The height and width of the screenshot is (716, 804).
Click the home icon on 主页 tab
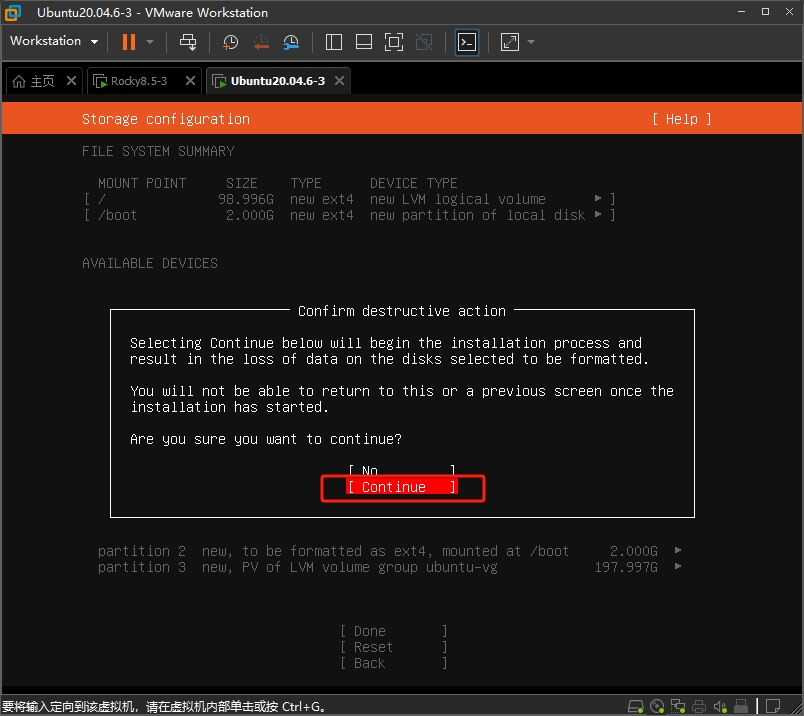tap(19, 81)
